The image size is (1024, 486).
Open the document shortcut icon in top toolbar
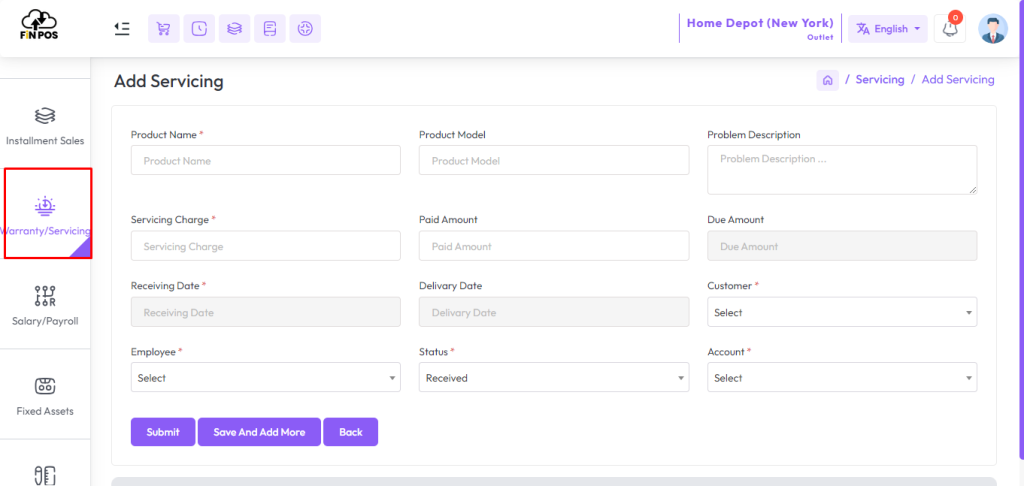point(270,29)
